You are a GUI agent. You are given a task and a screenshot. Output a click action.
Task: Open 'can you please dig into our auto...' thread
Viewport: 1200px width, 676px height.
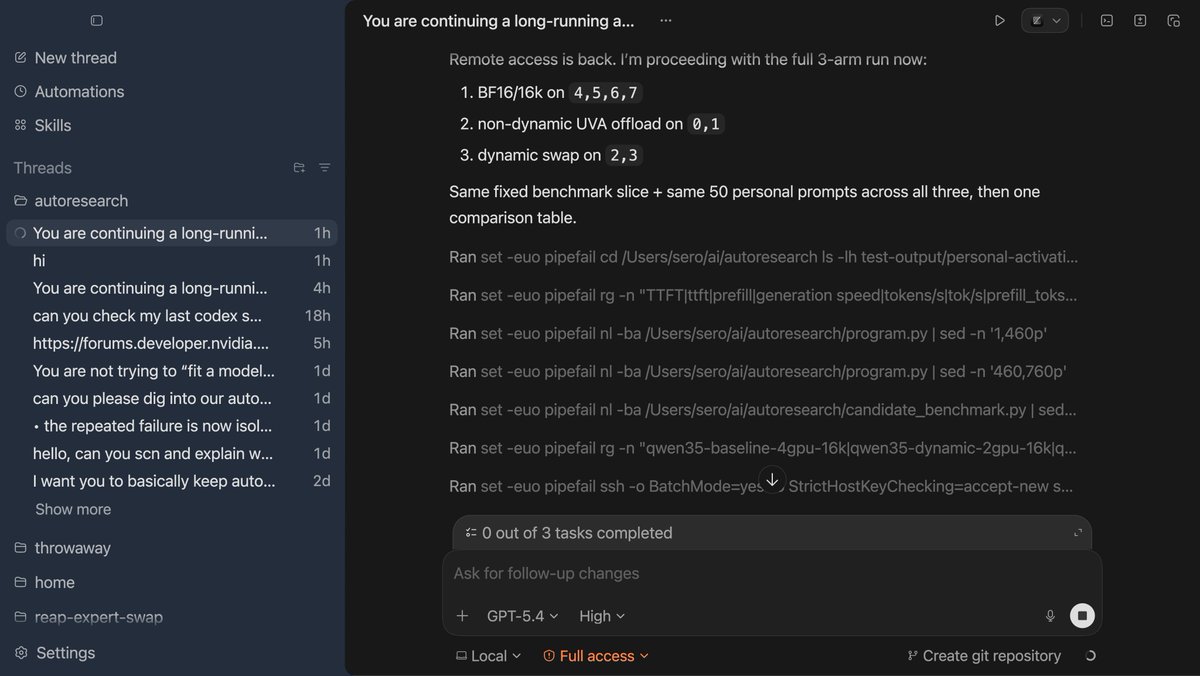[x=172, y=398]
